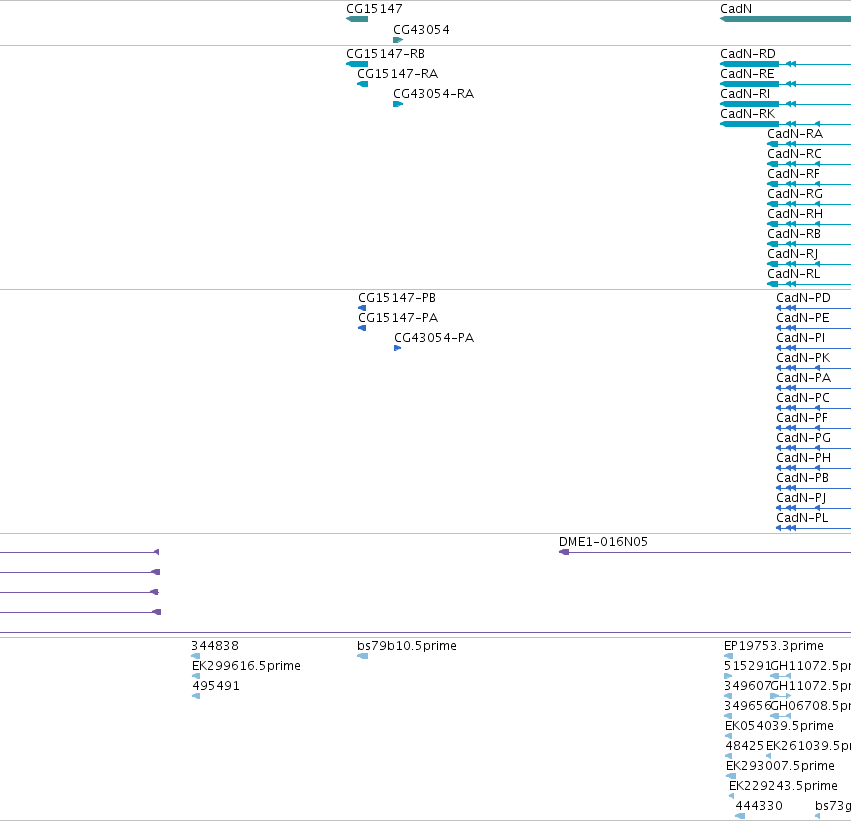Screen dimensions: 851x821
Task: Choose the 515291 feature label
Action: coord(747,666)
